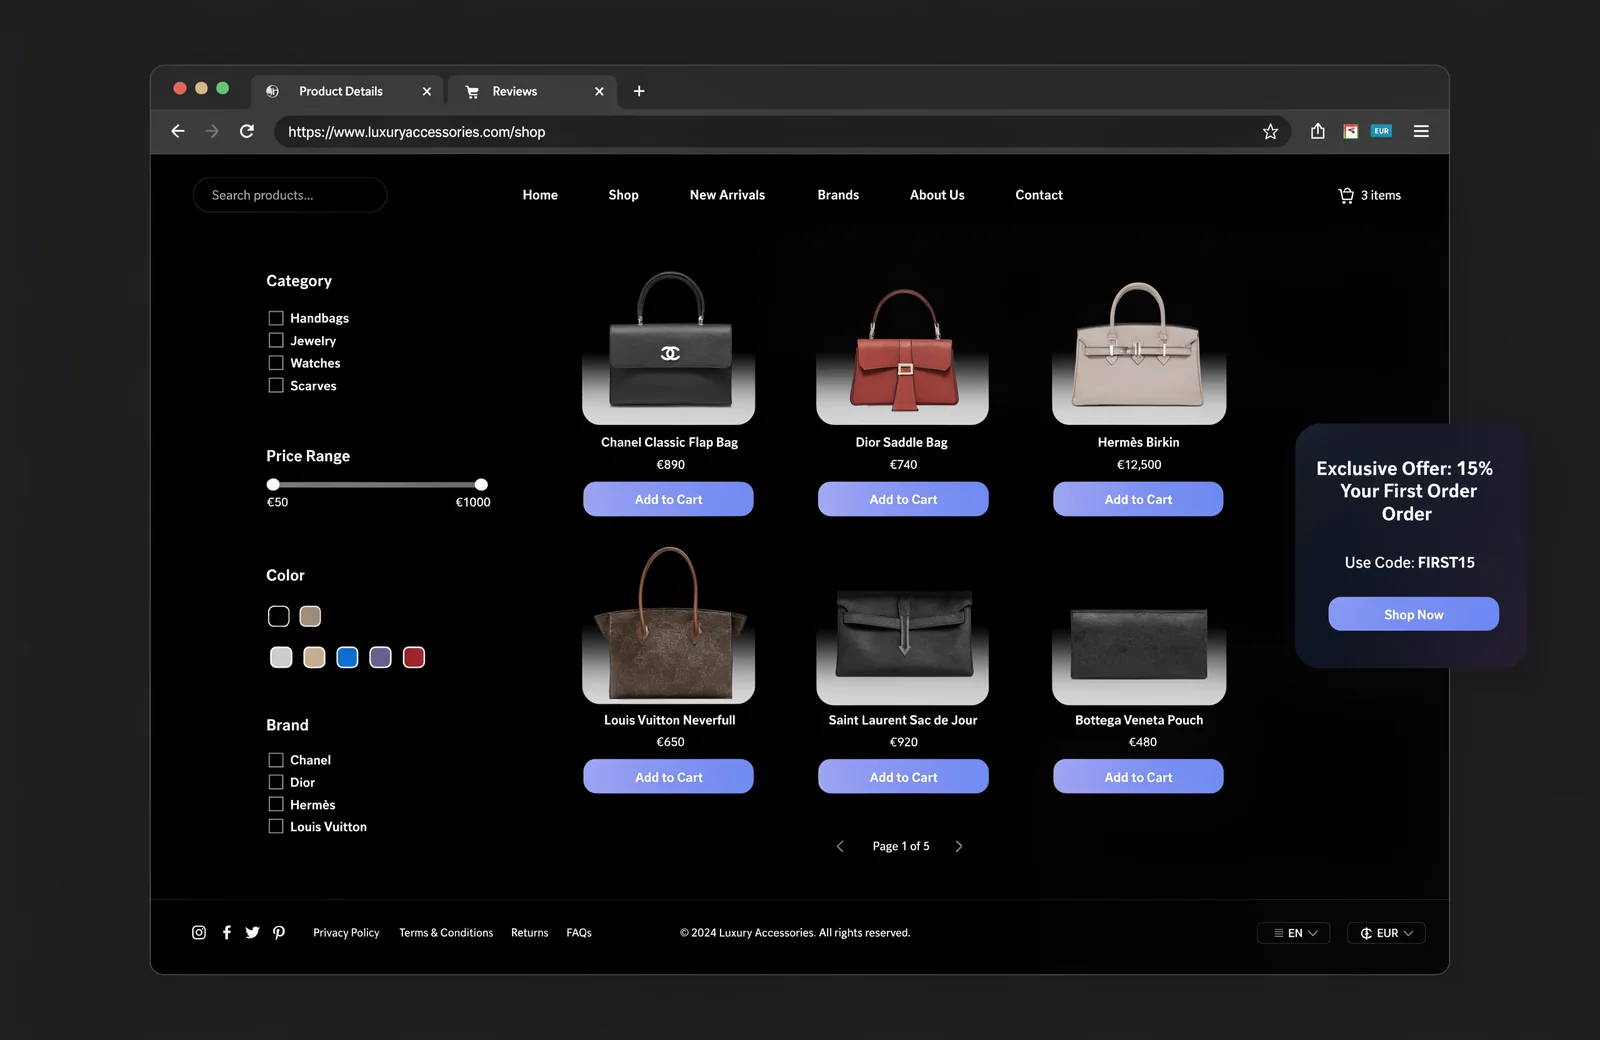Switch to the Reviews tab

point(532,91)
